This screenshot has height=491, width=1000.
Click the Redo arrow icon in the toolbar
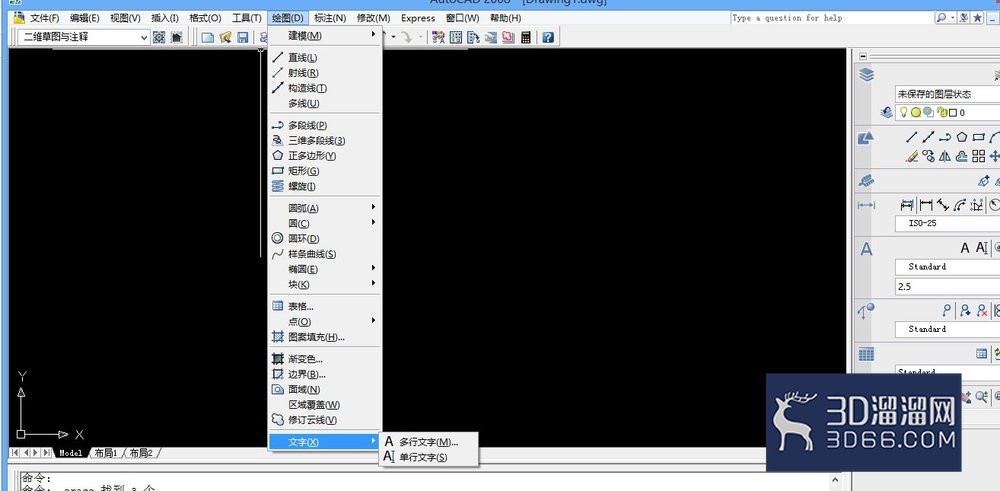point(406,37)
